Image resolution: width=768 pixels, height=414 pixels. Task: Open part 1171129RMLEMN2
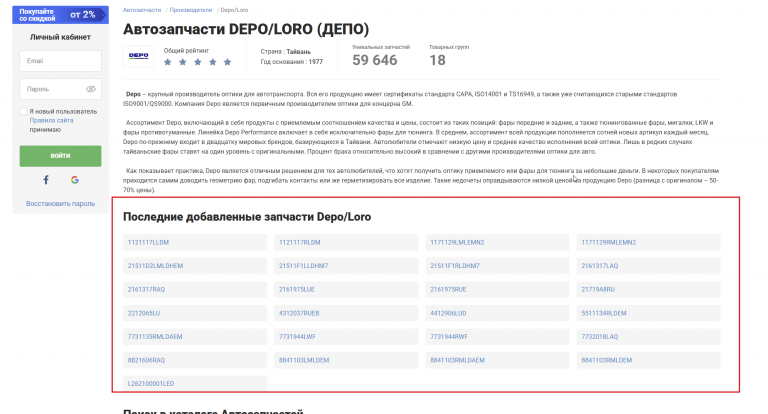648,243
